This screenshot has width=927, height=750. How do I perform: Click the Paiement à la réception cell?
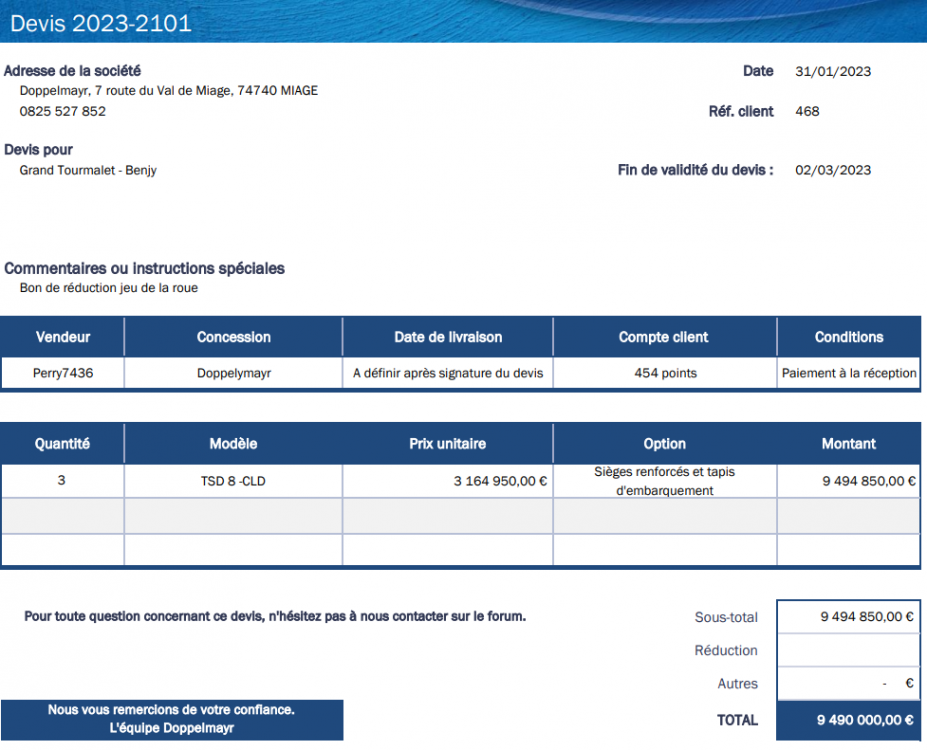848,373
